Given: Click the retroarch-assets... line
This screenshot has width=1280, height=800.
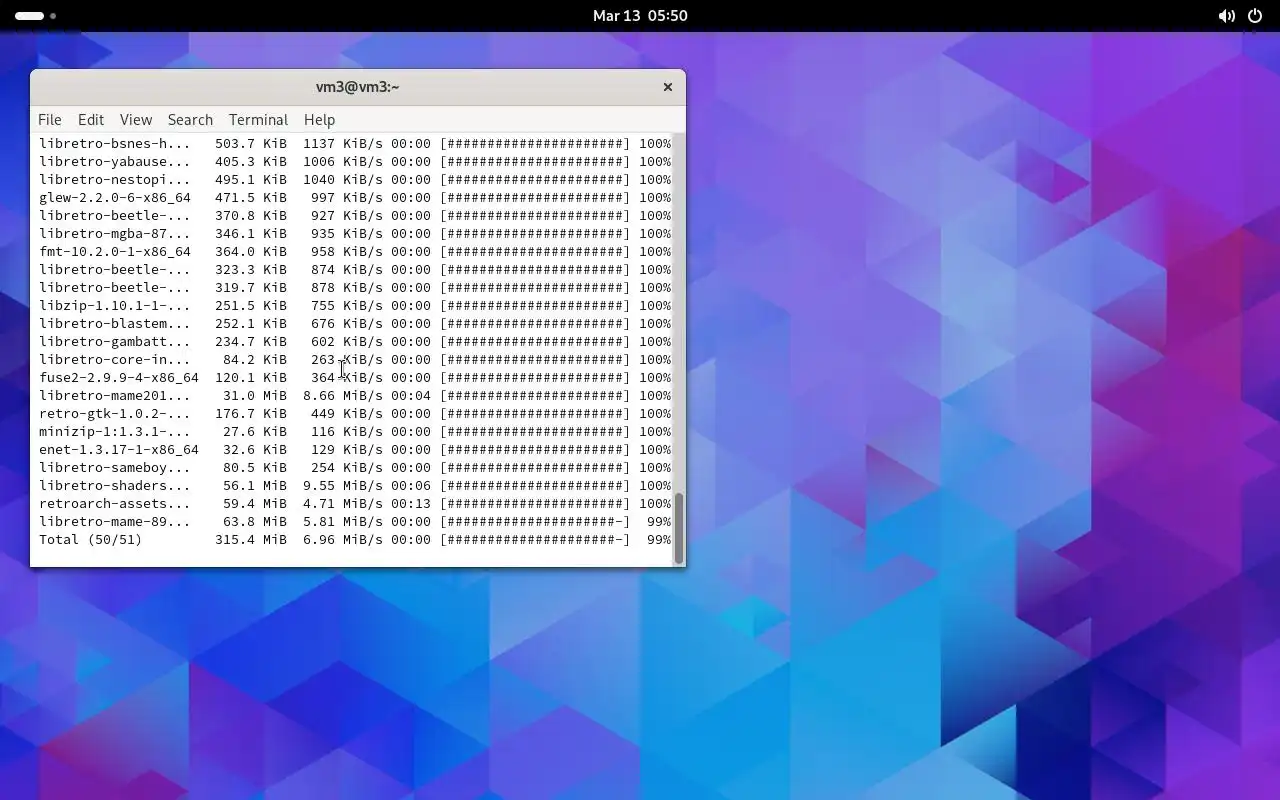Looking at the screenshot, I should (355, 503).
